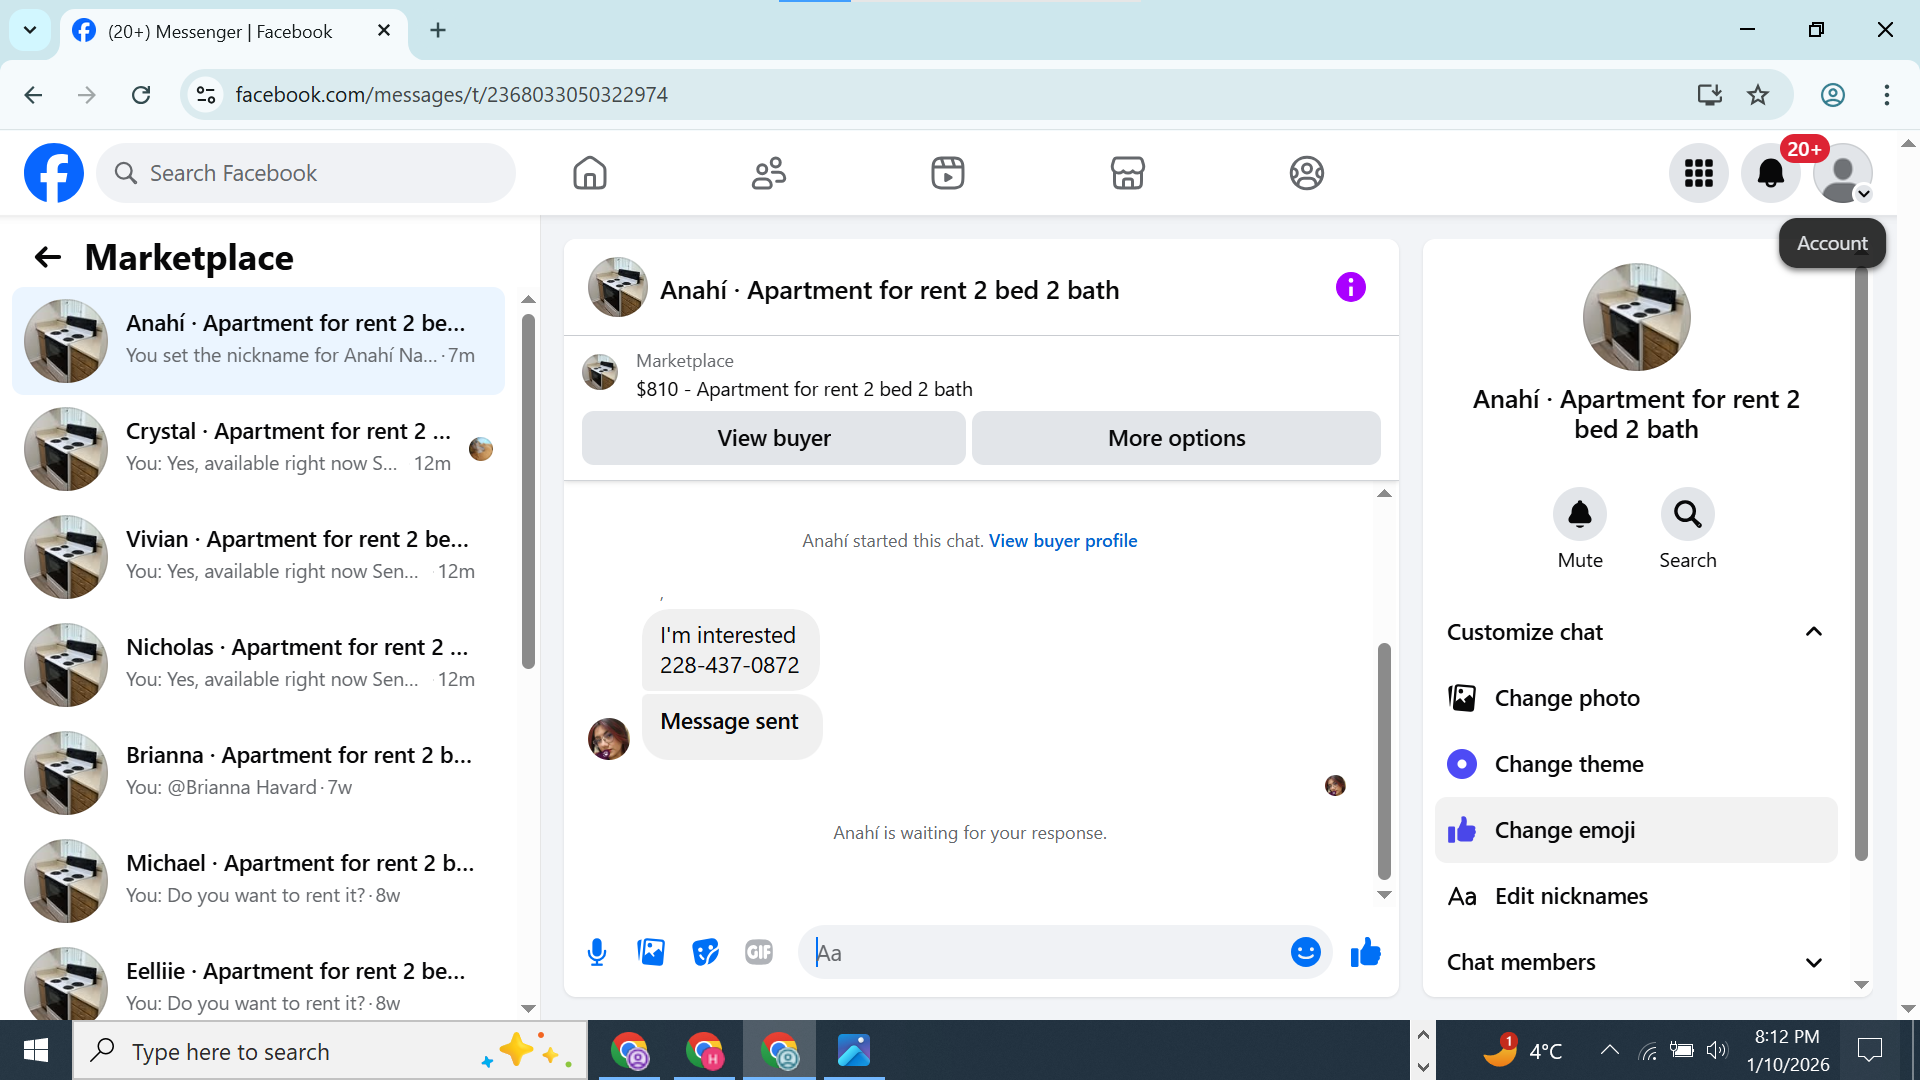Open the View buyer profile link
Viewport: 1920px width, 1080px height.
coord(1062,541)
